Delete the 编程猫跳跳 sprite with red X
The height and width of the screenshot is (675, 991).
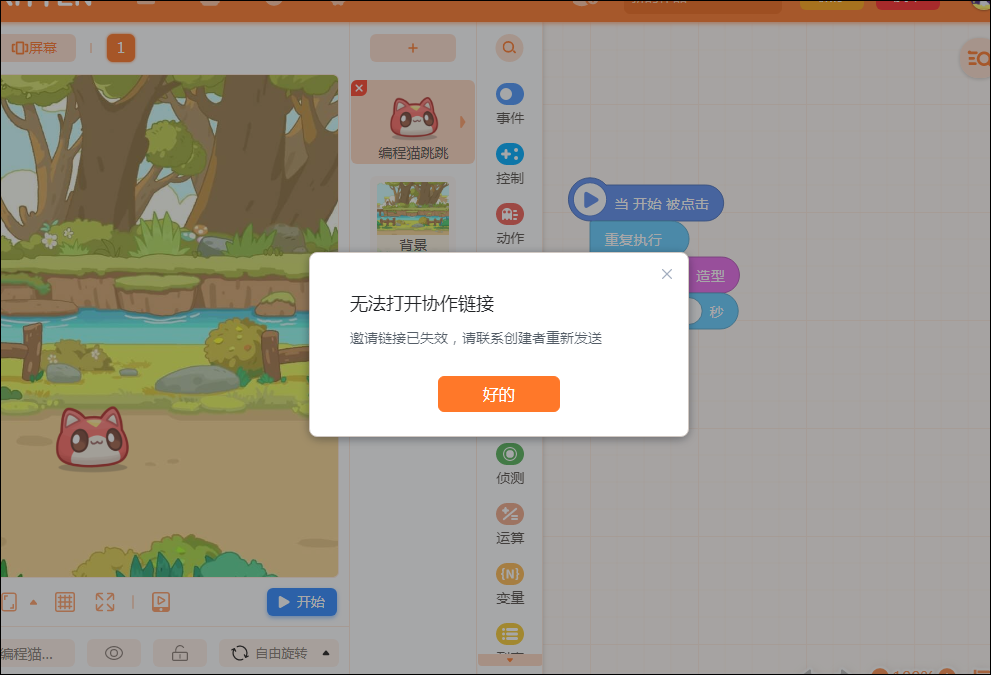coord(359,88)
